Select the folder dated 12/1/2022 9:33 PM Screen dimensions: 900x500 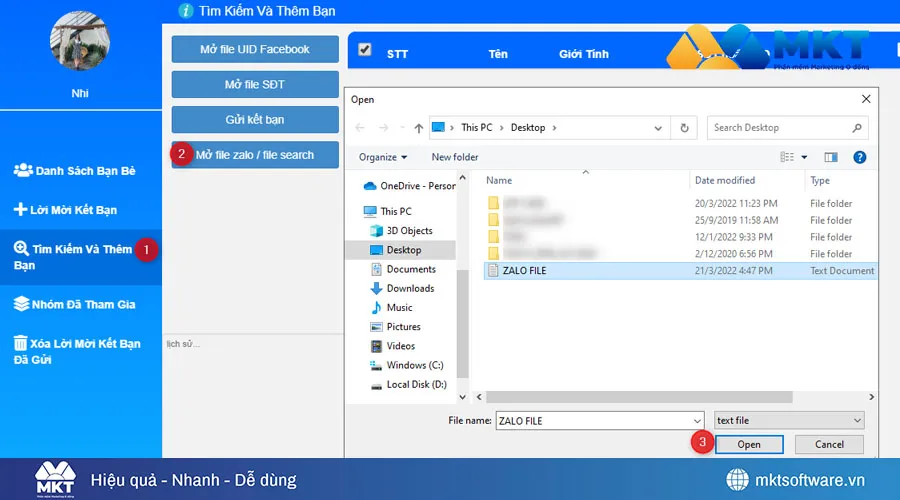(681, 237)
